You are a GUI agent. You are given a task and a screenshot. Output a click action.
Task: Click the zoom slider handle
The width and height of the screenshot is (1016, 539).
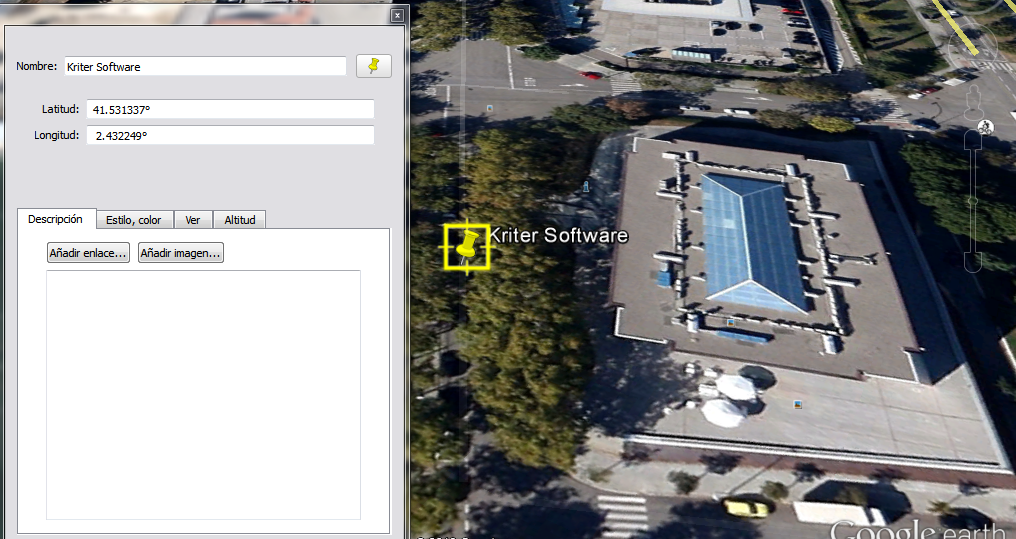[x=972, y=201]
